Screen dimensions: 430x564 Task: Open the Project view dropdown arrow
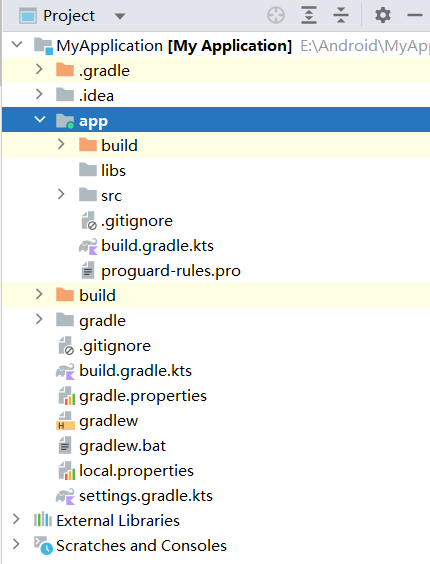(x=119, y=16)
